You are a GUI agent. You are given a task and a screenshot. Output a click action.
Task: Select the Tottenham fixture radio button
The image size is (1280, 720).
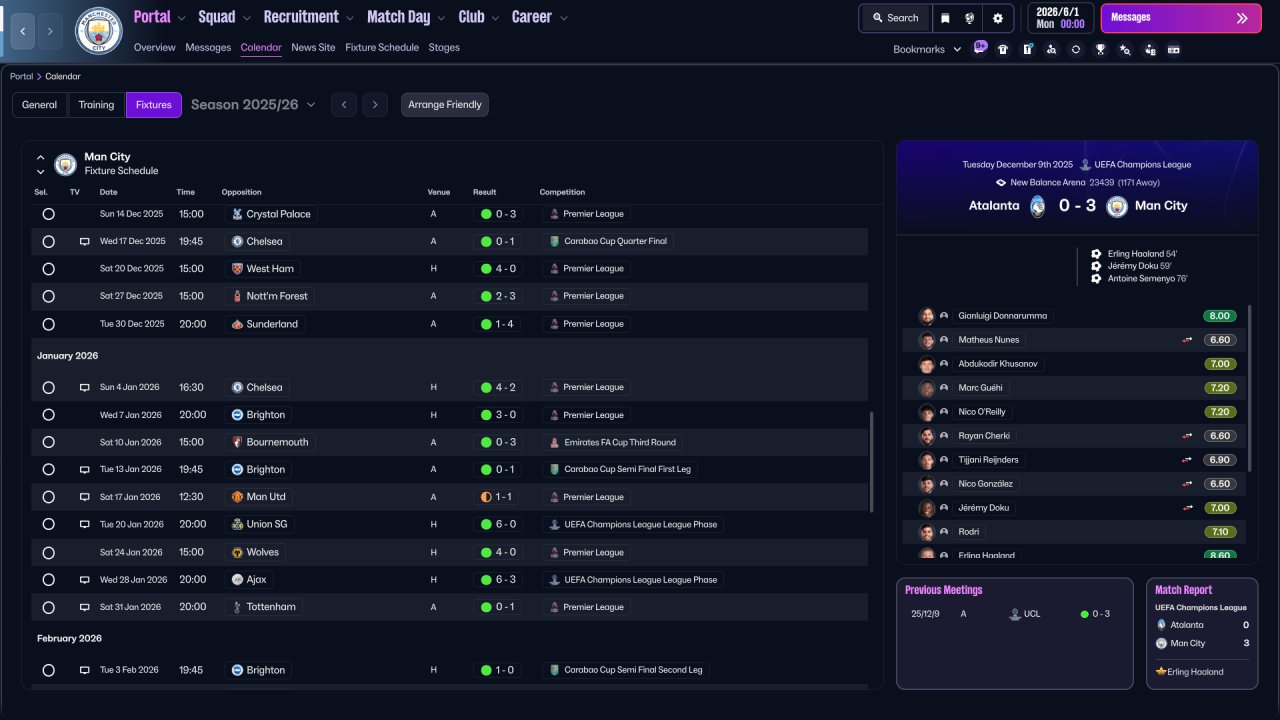[48, 607]
